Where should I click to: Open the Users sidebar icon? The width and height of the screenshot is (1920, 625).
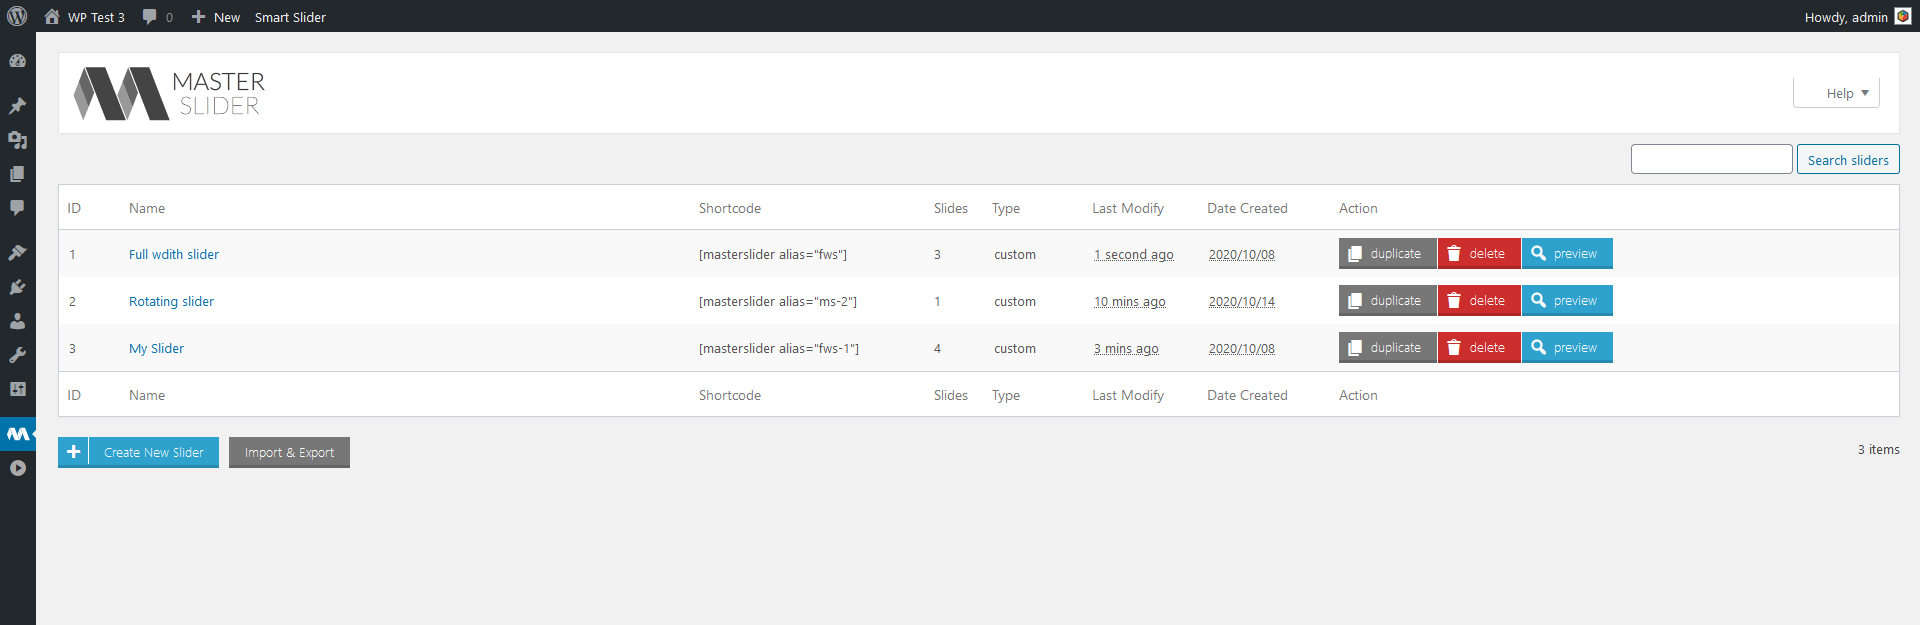(x=17, y=321)
